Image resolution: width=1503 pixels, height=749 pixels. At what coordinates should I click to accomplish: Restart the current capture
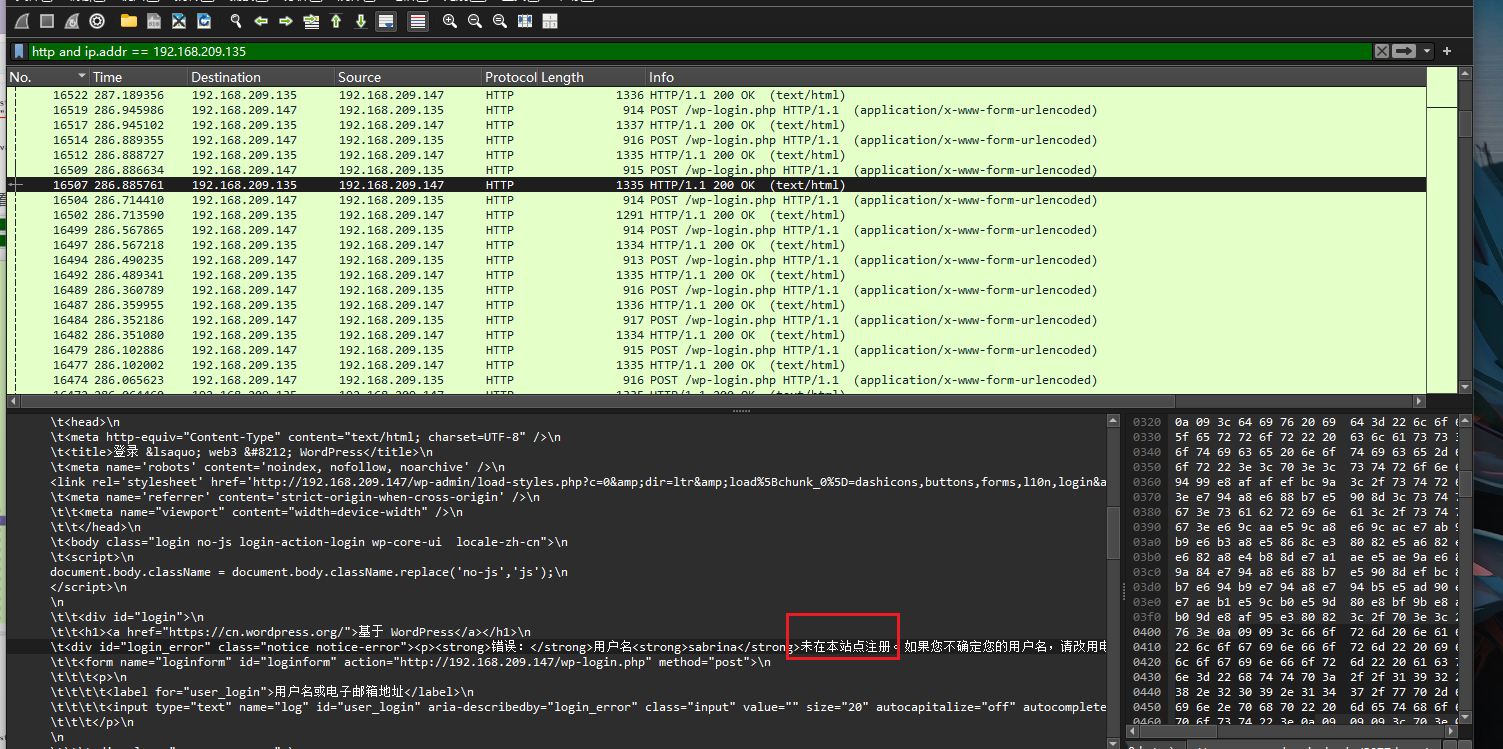(x=72, y=21)
